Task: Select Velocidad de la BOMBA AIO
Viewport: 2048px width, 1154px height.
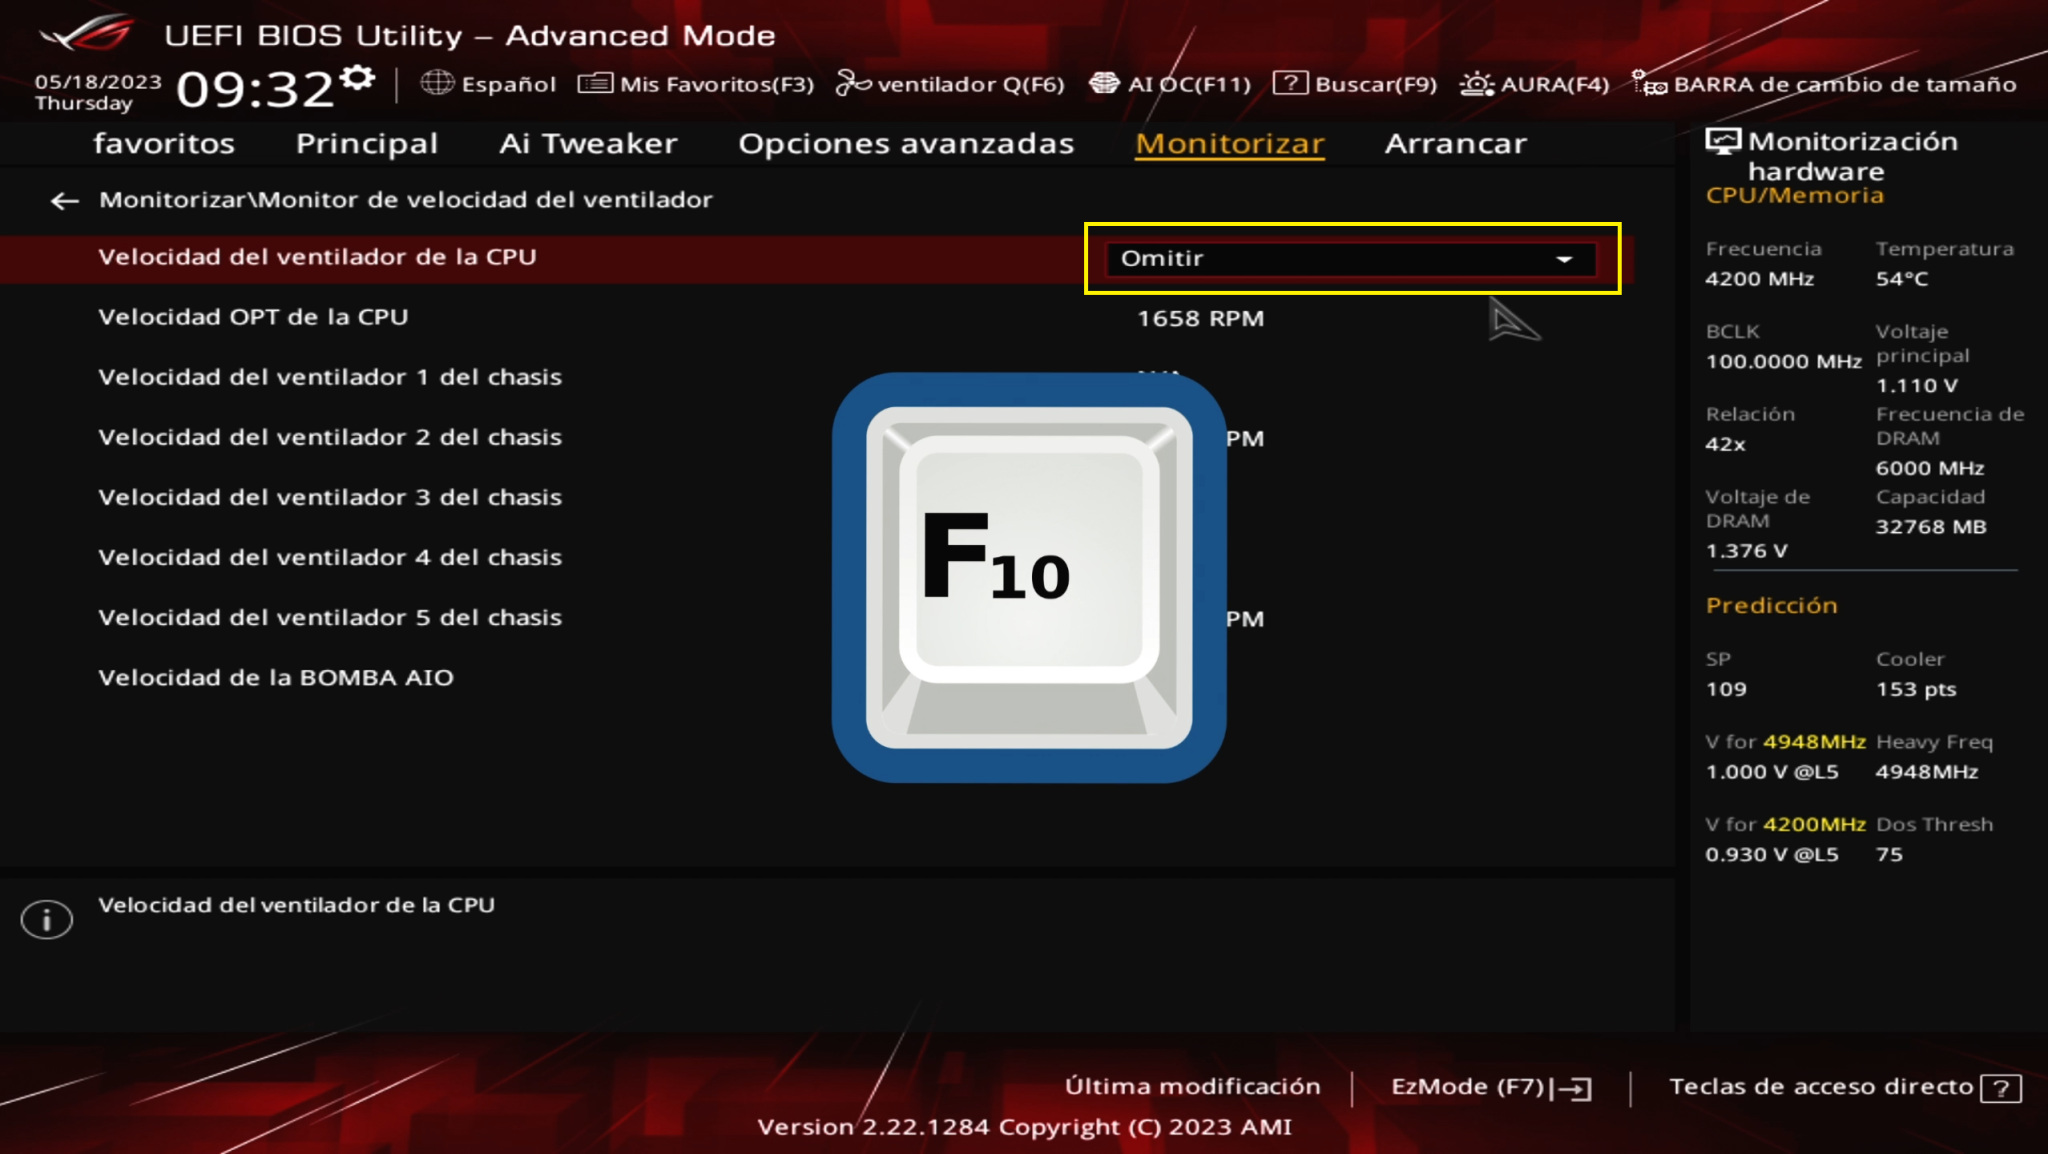Action: point(275,677)
